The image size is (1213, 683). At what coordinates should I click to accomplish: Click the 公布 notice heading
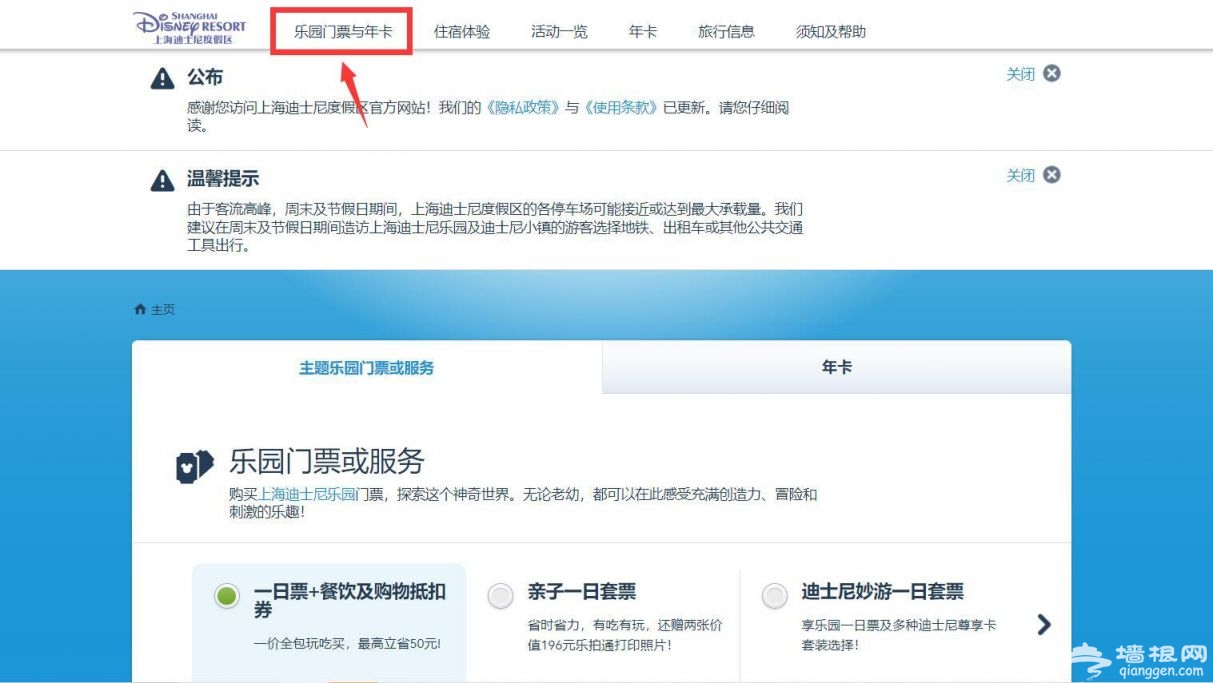pyautogui.click(x=205, y=77)
